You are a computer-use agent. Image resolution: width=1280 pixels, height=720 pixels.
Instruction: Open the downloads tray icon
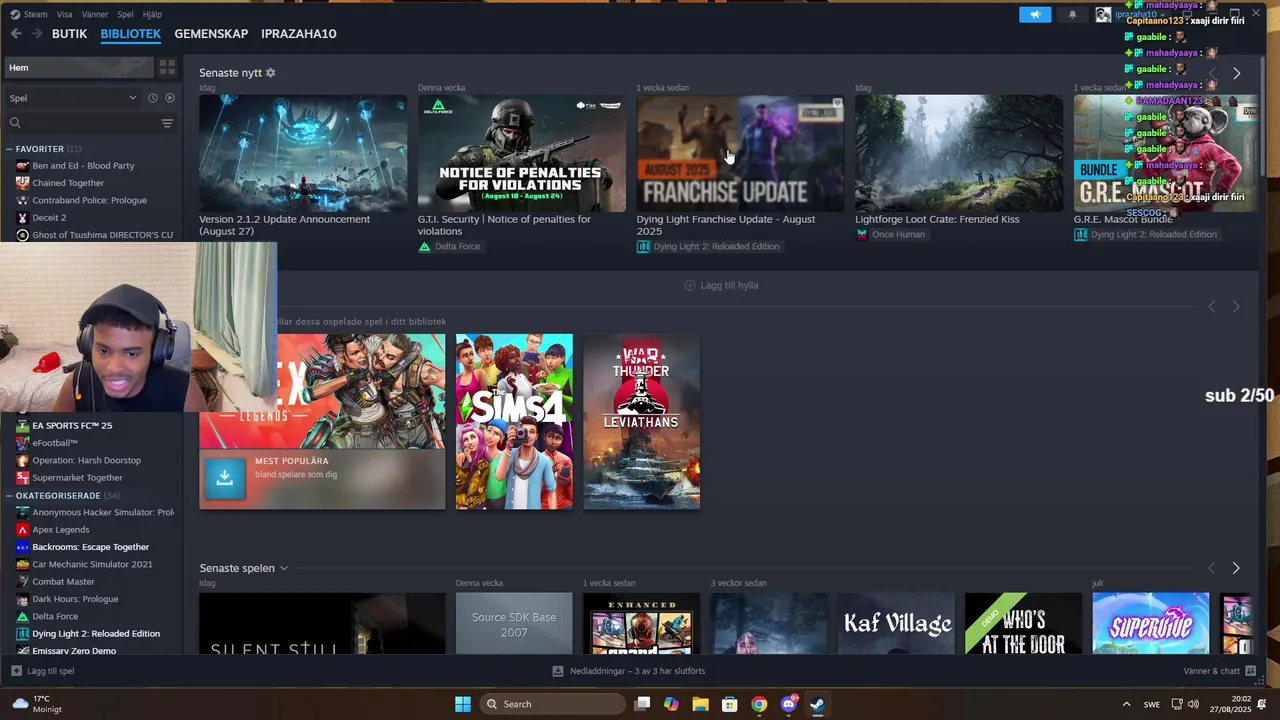point(558,671)
